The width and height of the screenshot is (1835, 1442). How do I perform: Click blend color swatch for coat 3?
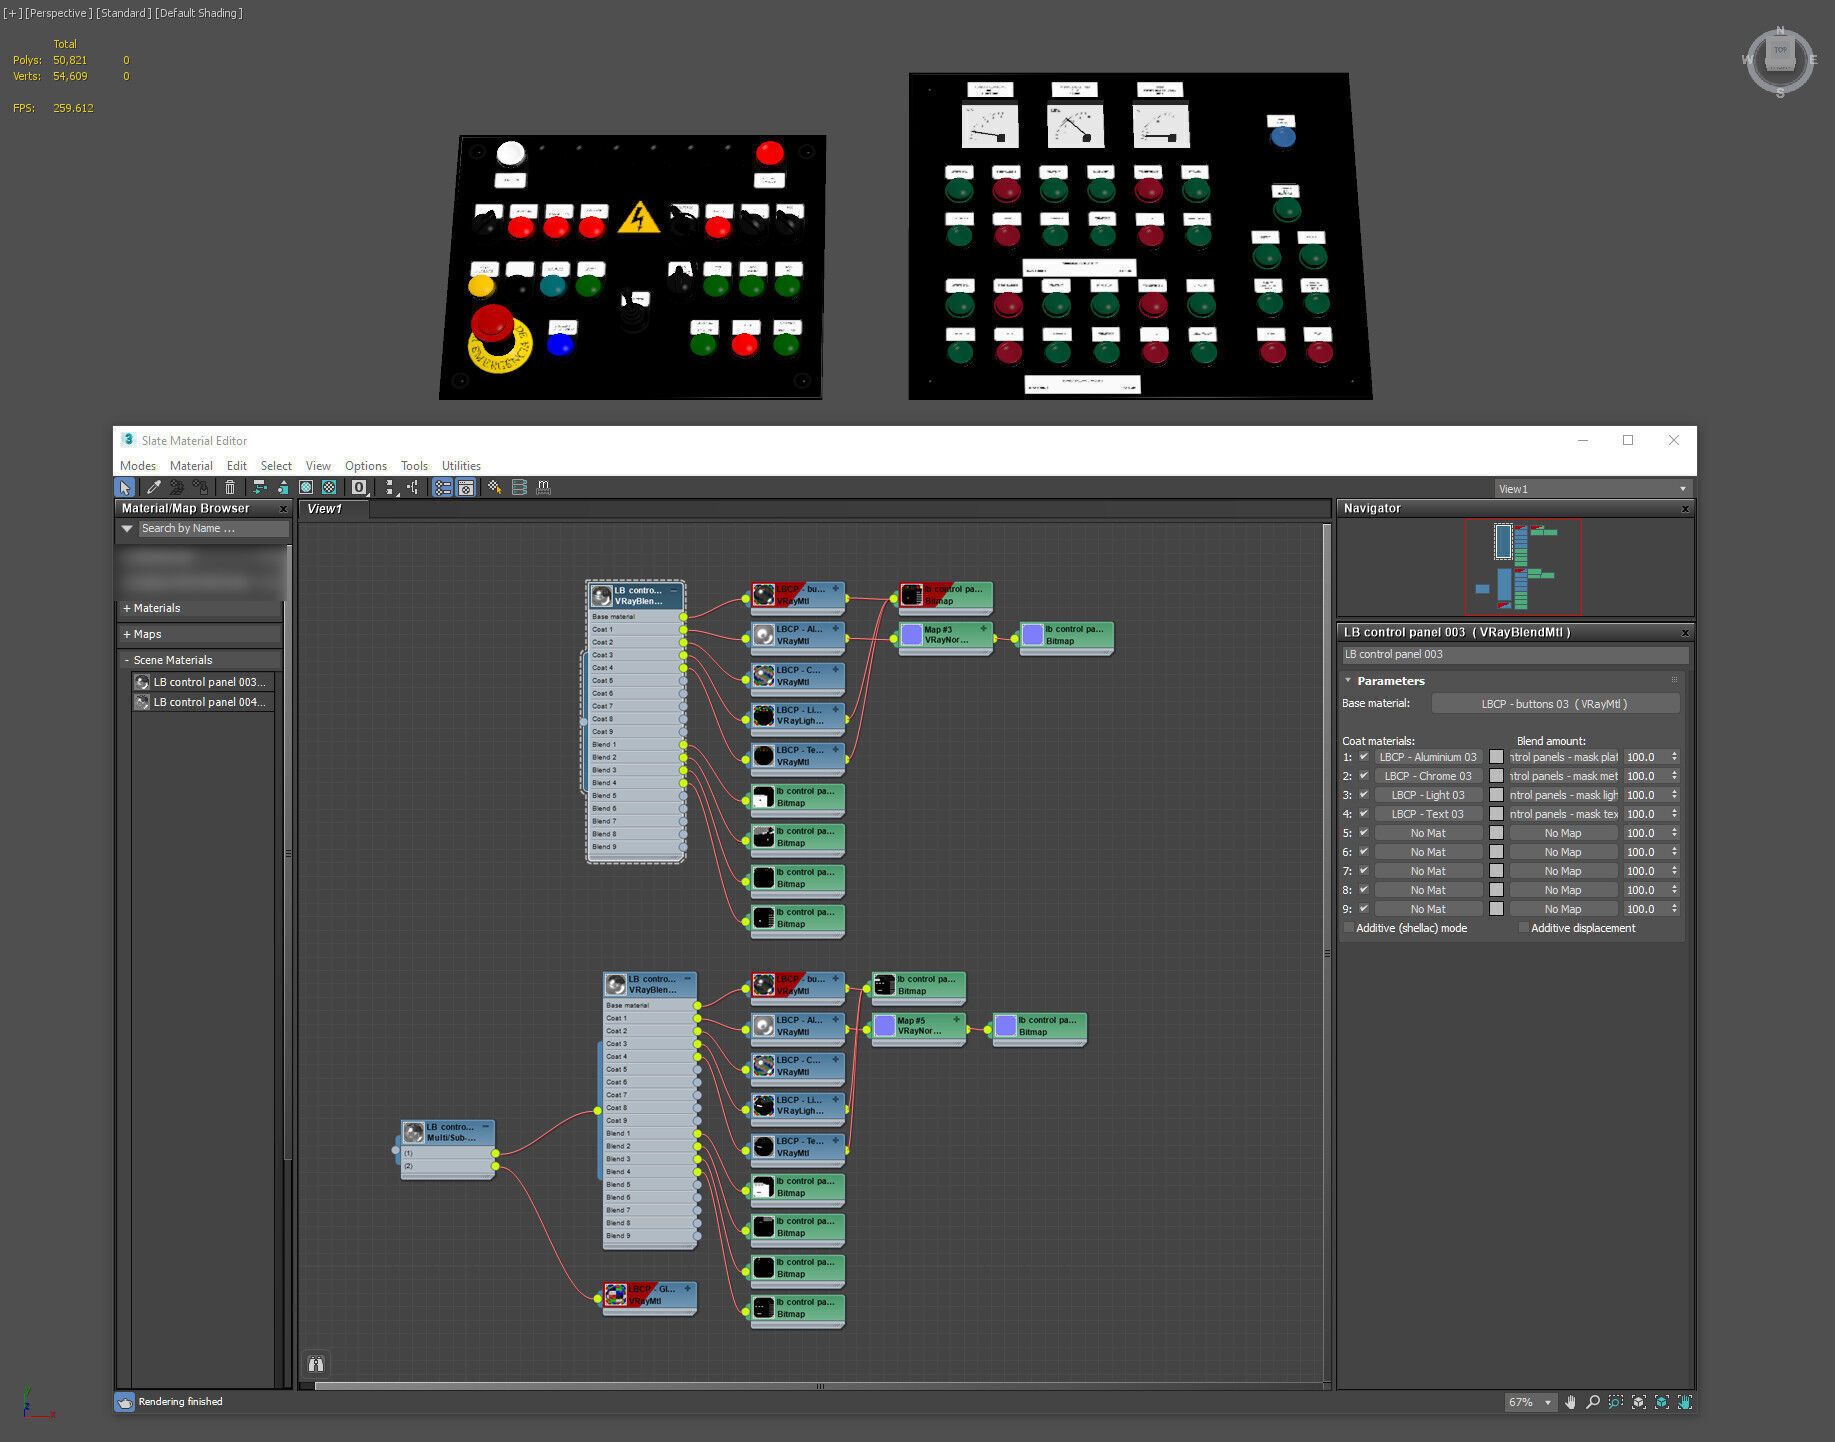[1496, 795]
